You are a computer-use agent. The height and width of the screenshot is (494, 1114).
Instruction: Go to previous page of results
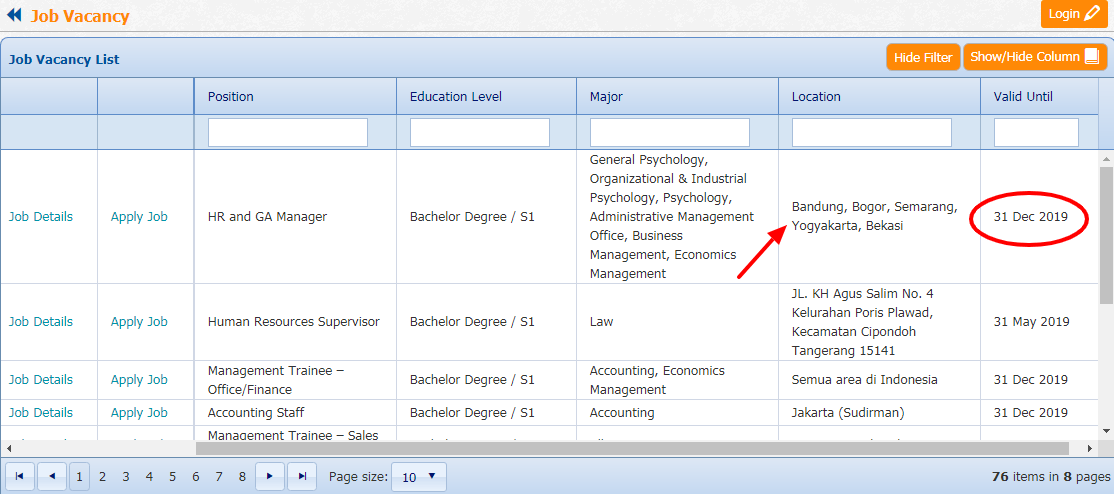(52, 477)
